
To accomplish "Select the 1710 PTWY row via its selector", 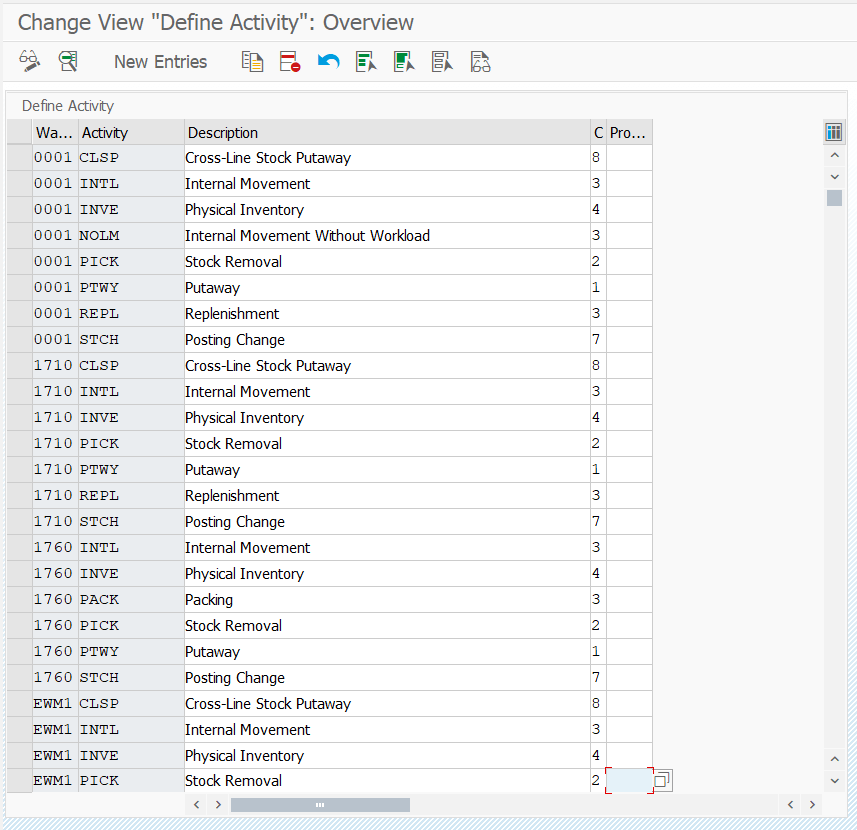I will 19,470.
